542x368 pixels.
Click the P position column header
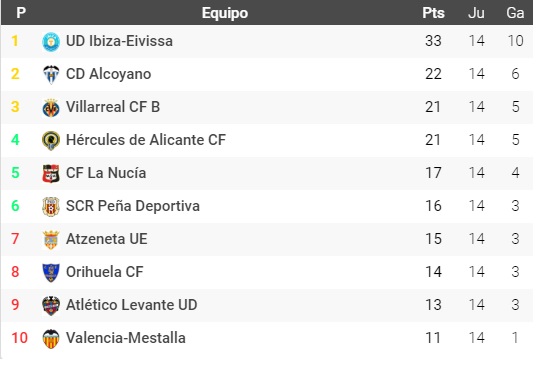[x=21, y=13]
